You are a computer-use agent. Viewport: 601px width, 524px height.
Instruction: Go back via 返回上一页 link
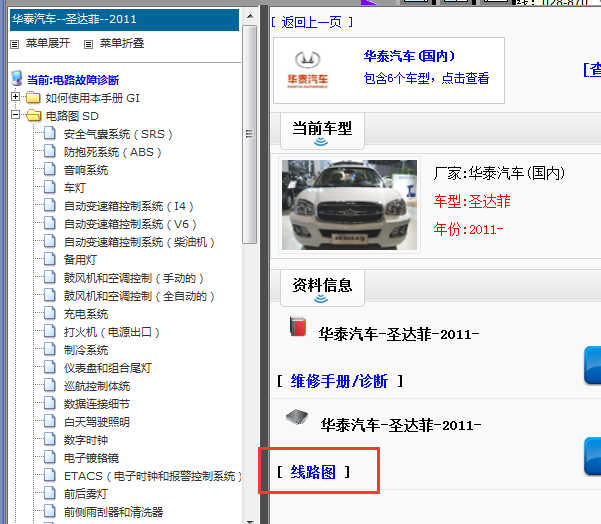[x=312, y=22]
